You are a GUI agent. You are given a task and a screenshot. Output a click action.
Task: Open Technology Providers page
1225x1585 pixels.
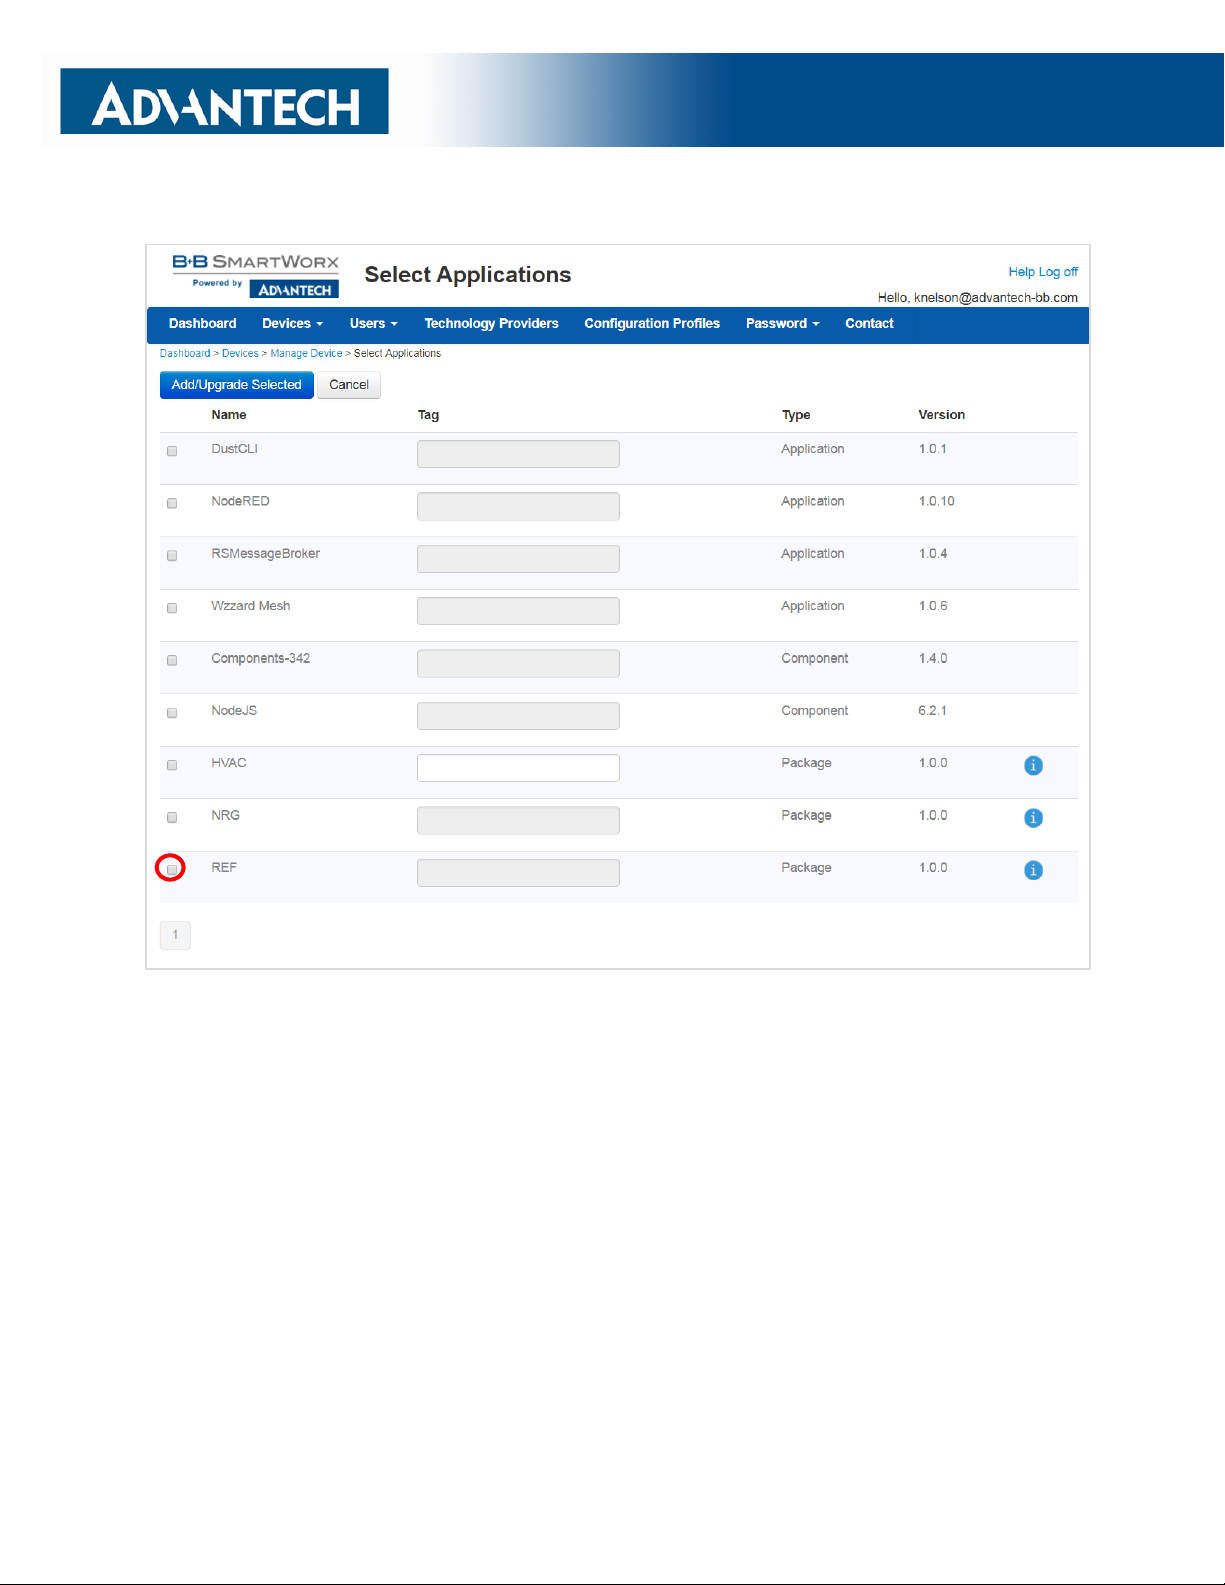(x=491, y=324)
